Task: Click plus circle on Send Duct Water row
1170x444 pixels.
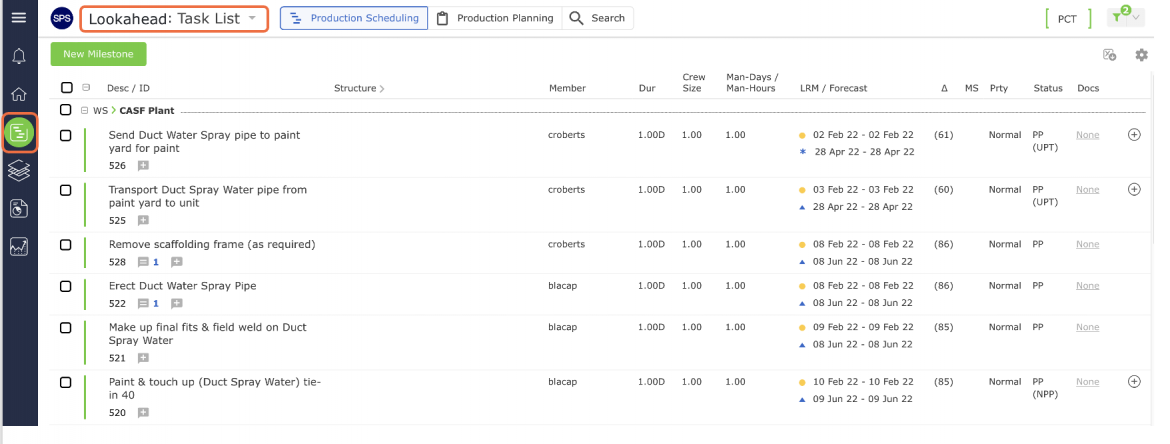Action: [x=1134, y=135]
